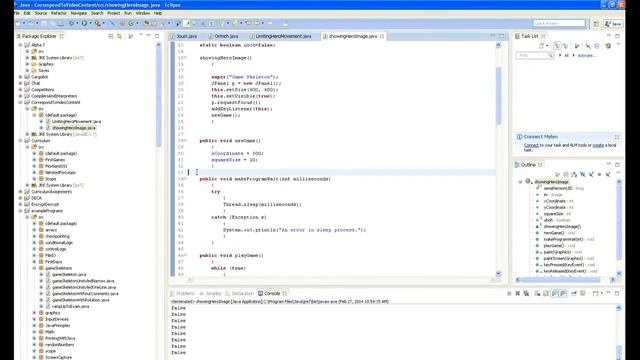Switch to the Problems tab
Image resolution: width=640 pixels, height=360 pixels.
pos(182,293)
